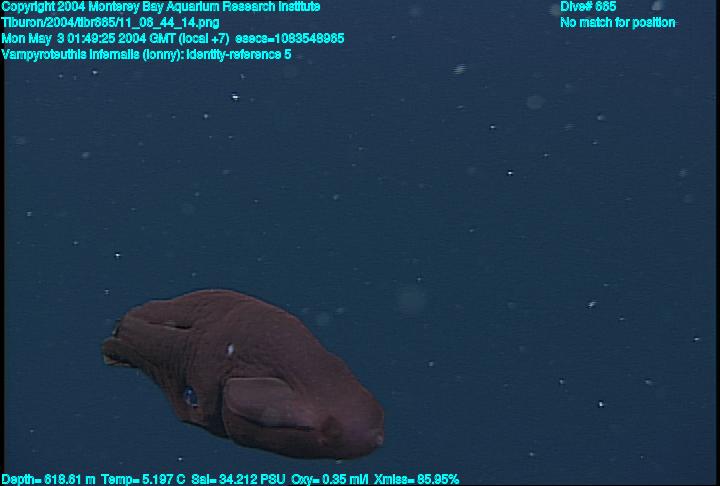Click the Monterey Bay Aquarium copyright line
The height and width of the screenshot is (486, 720).
[x=161, y=7]
